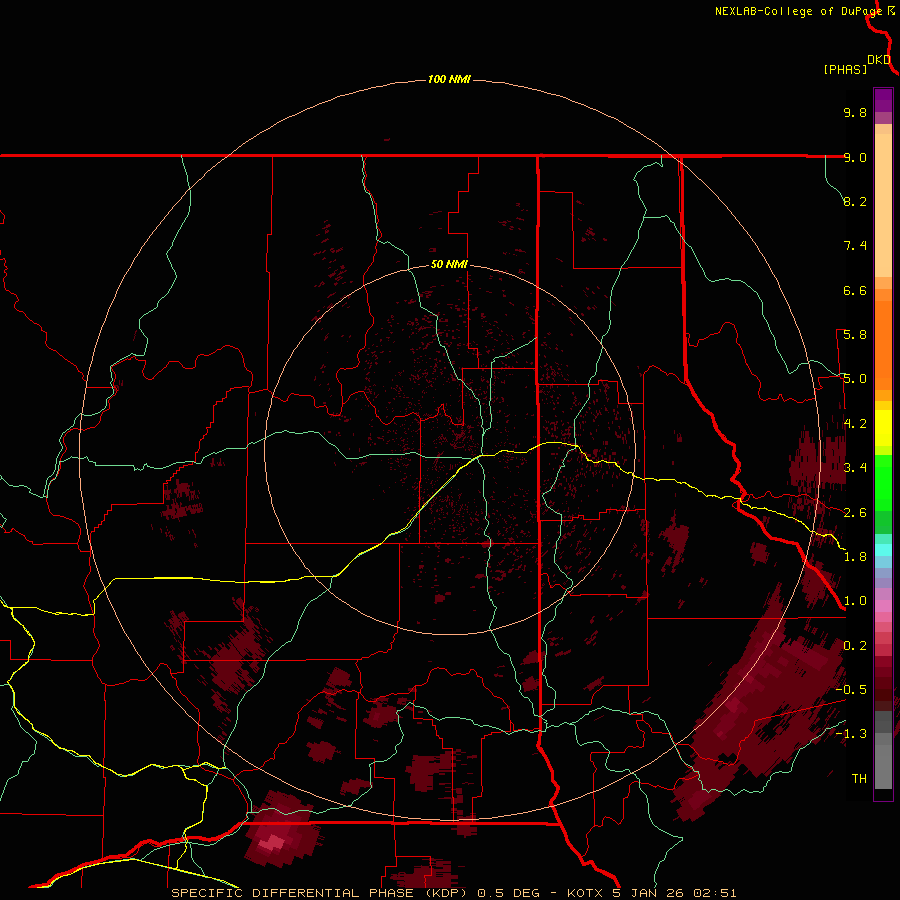
Task: Click the 6.6 scale value
Action: [x=855, y=290]
